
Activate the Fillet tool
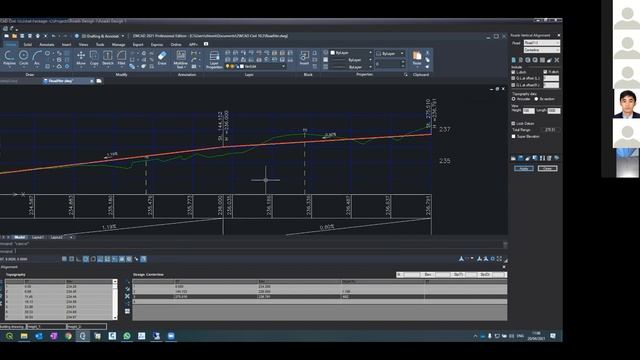(121, 58)
